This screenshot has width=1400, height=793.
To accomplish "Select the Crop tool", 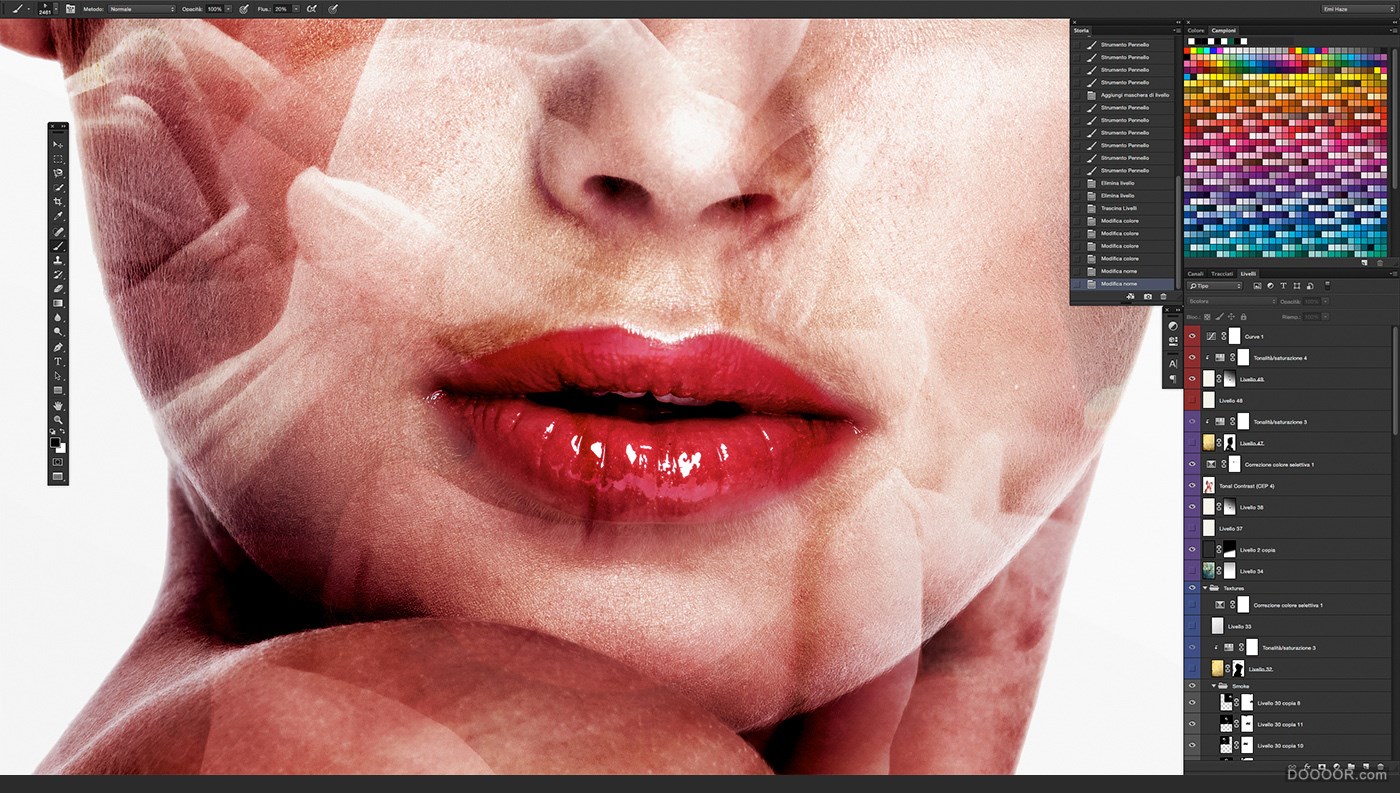I will 58,202.
